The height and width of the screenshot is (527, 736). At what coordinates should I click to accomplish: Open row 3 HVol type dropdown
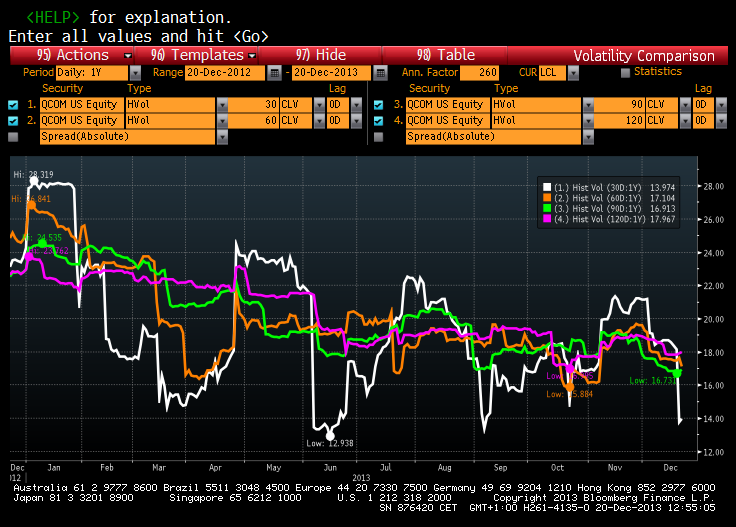click(x=588, y=105)
